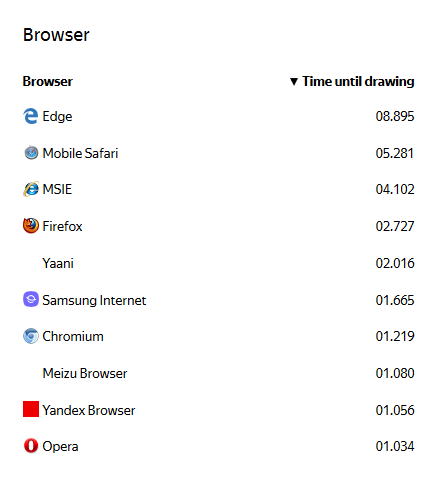Viewport: 437px width, 487px height.
Task: Select the Mobile Safari text label
Action: click(x=80, y=153)
